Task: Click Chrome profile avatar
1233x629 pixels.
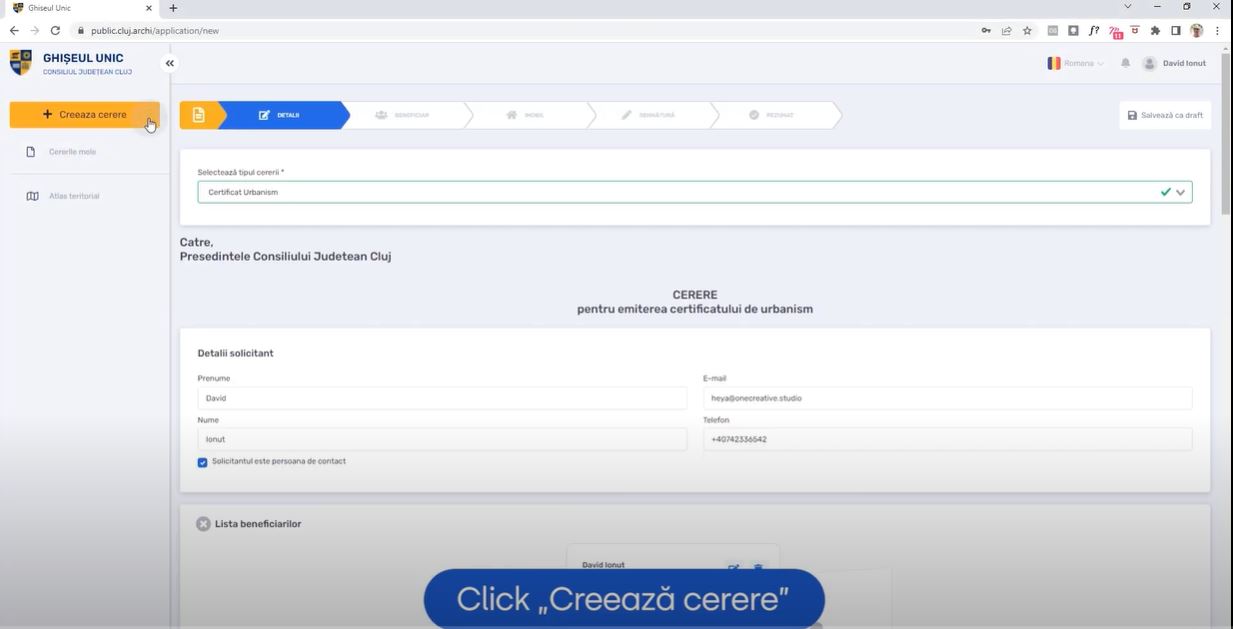Action: (1197, 31)
